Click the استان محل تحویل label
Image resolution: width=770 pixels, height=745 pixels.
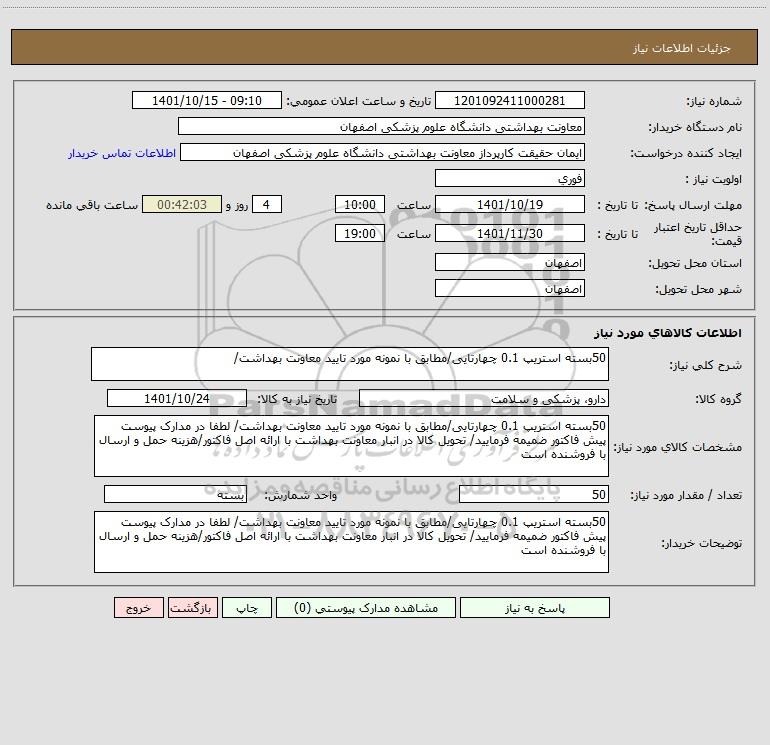pos(695,264)
